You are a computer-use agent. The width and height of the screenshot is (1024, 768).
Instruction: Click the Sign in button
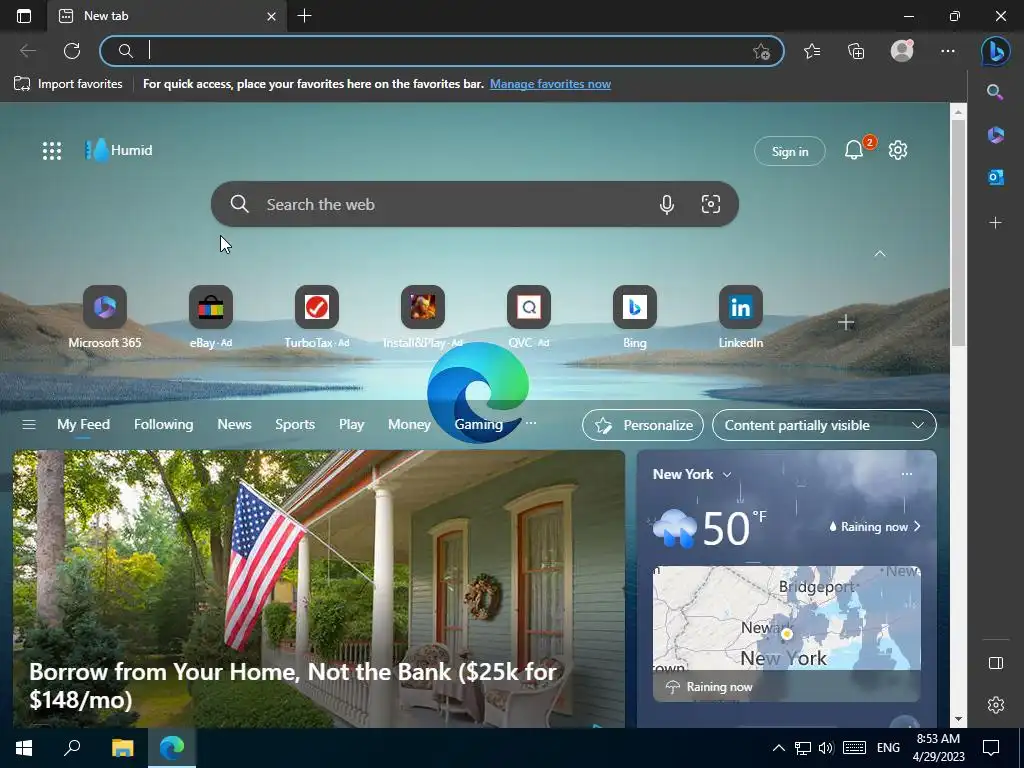point(790,152)
